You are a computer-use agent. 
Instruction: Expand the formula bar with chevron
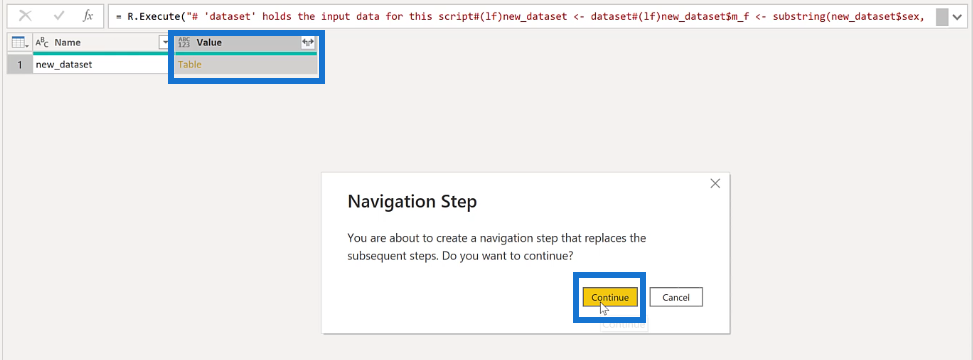point(957,17)
